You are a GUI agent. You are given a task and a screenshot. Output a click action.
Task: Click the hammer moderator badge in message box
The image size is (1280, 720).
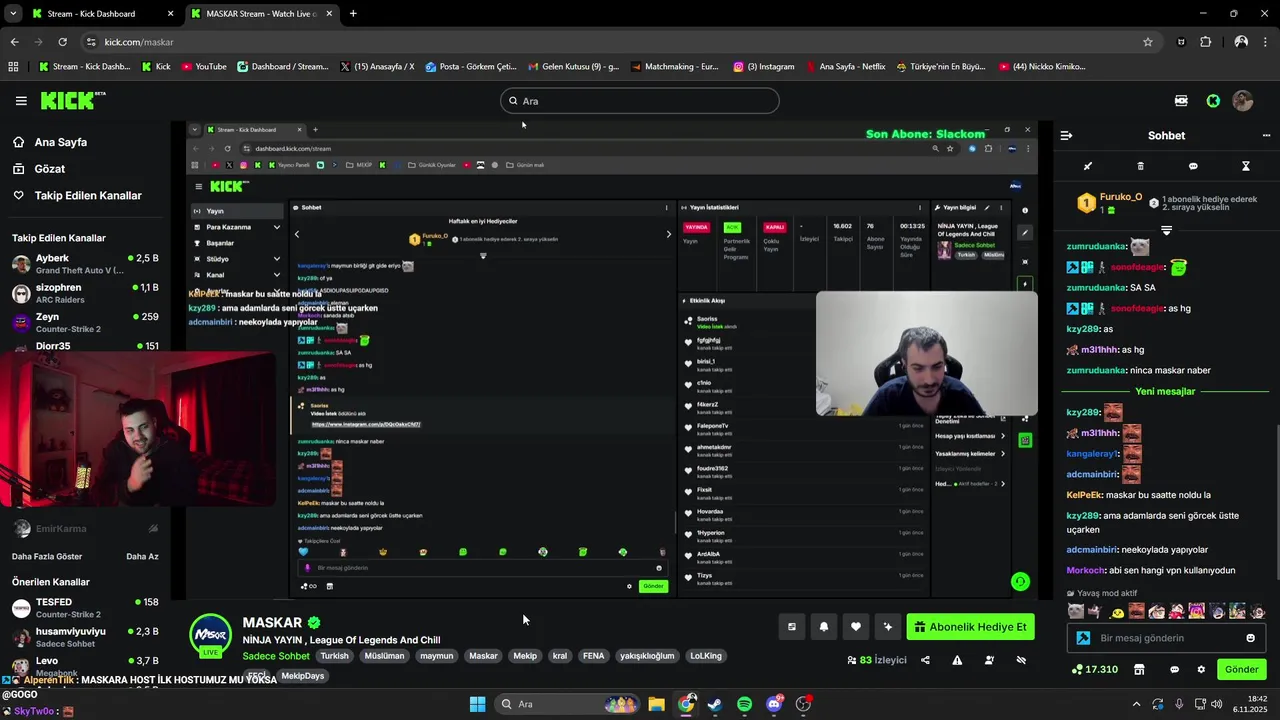1083,638
